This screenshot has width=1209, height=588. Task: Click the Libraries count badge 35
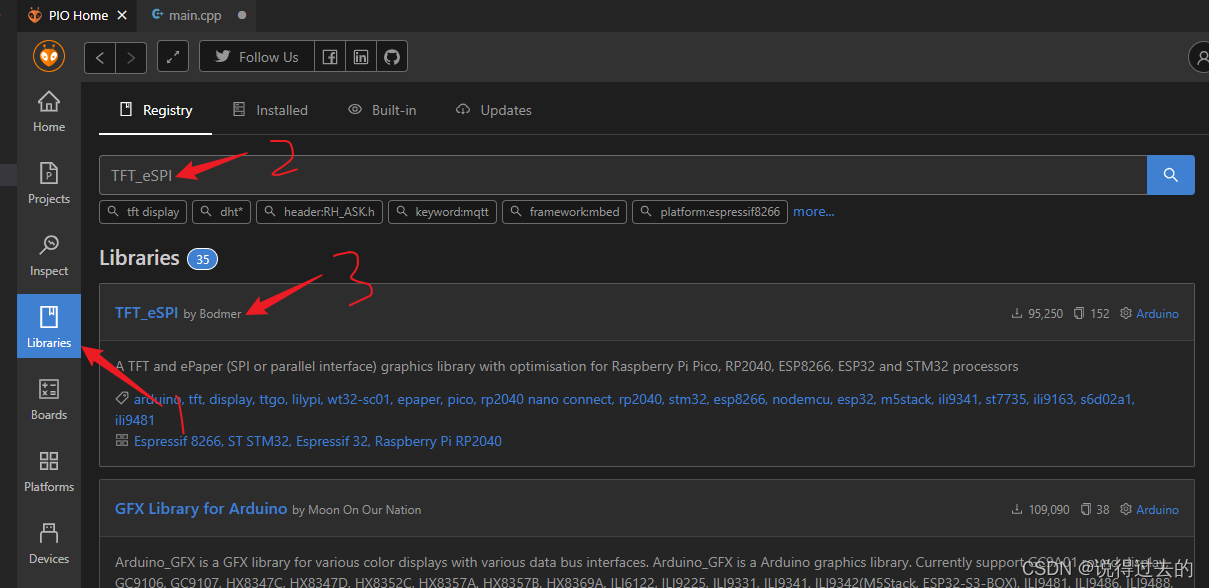point(202,259)
